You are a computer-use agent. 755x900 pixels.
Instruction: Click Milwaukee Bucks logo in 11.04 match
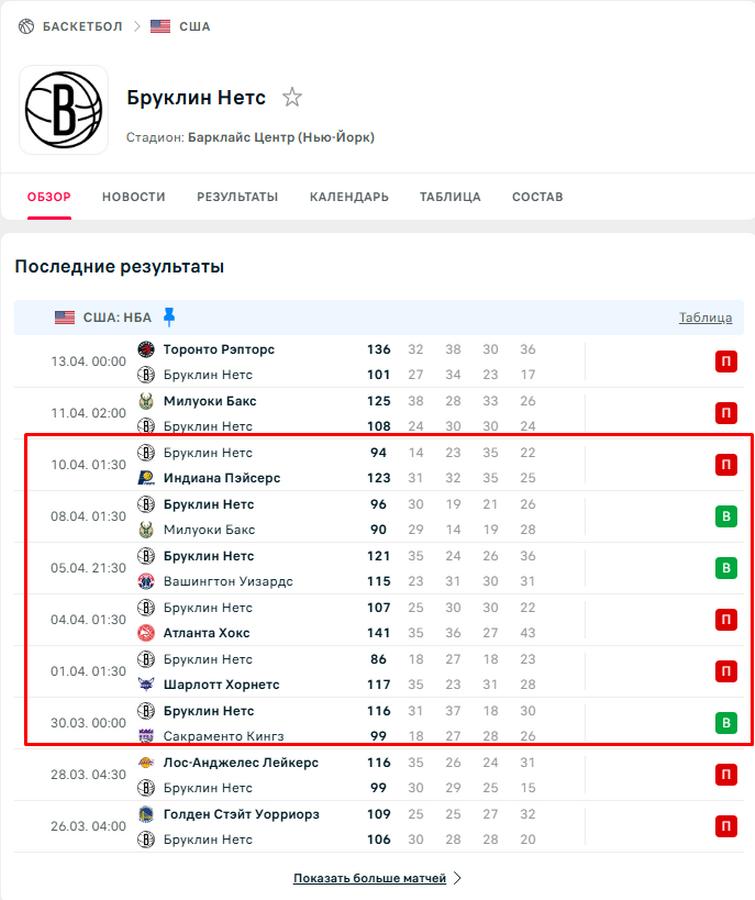point(146,401)
